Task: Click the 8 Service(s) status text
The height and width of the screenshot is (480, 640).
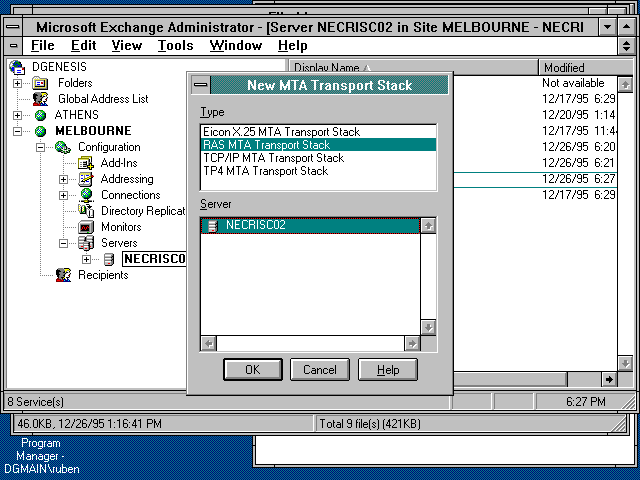Action: 36,402
